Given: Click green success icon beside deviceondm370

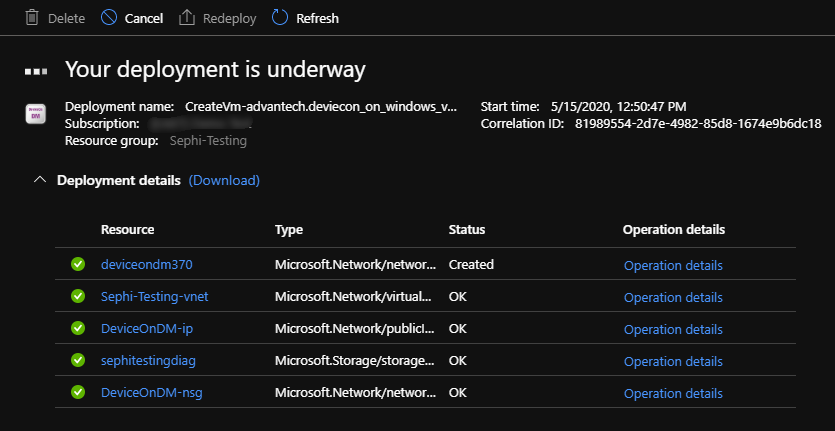Looking at the screenshot, I should pyautogui.click(x=78, y=265).
